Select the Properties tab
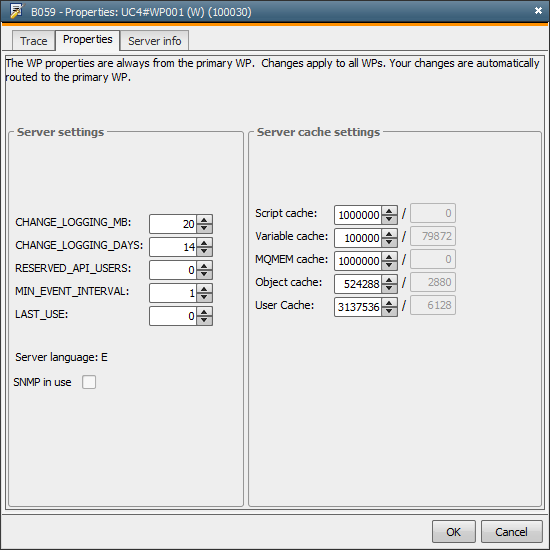 (88, 40)
